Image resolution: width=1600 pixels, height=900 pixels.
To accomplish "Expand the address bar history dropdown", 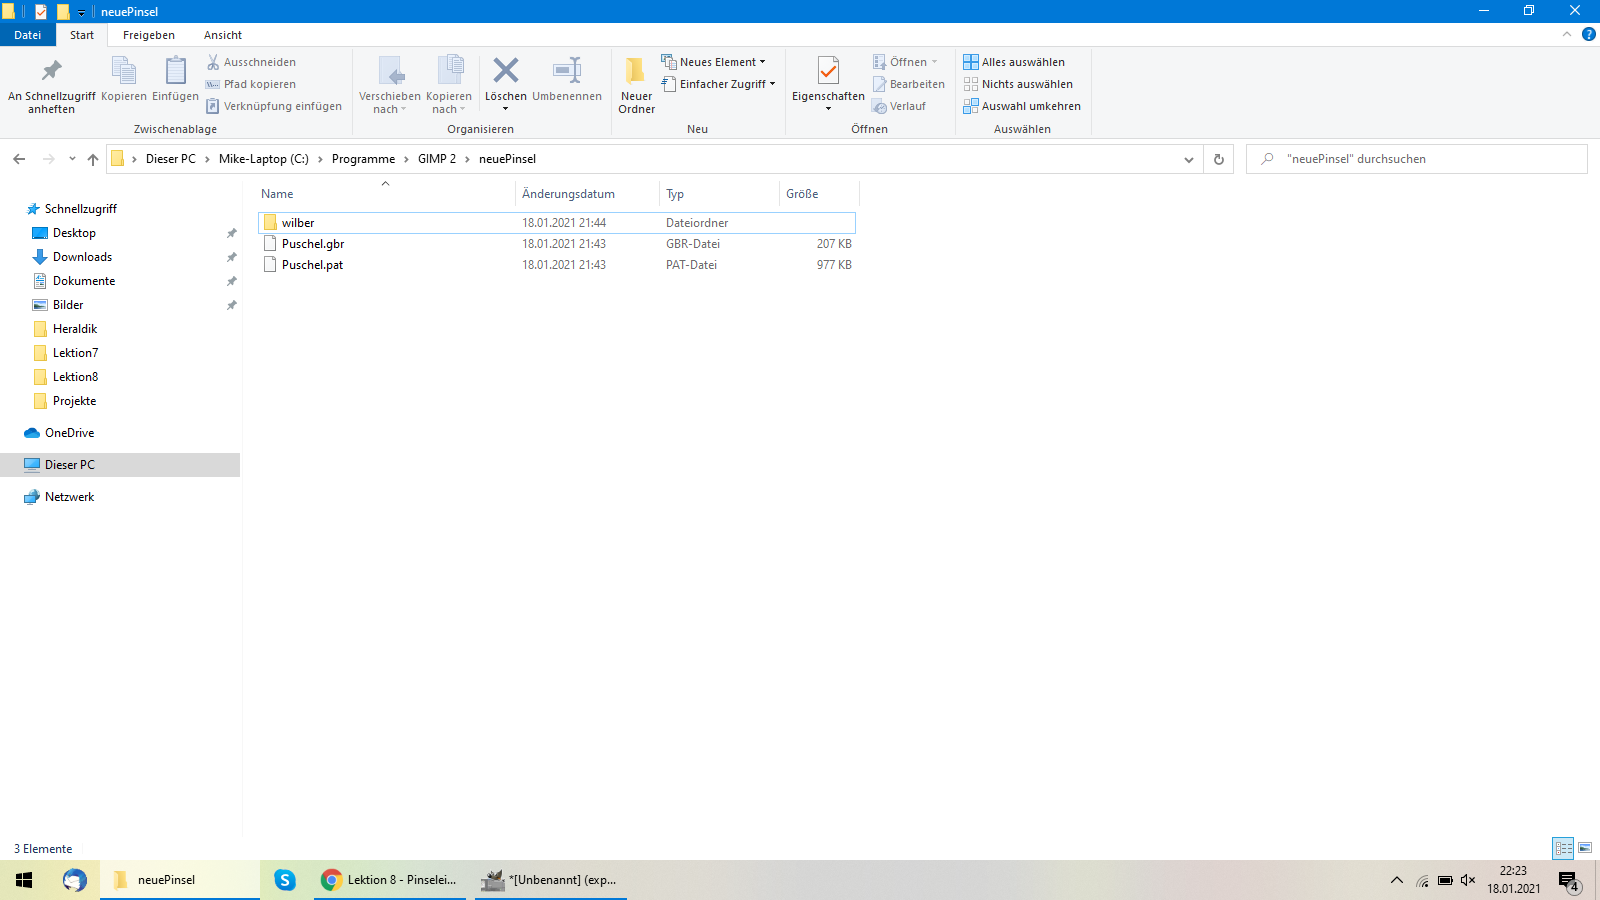I will pos(1188,159).
